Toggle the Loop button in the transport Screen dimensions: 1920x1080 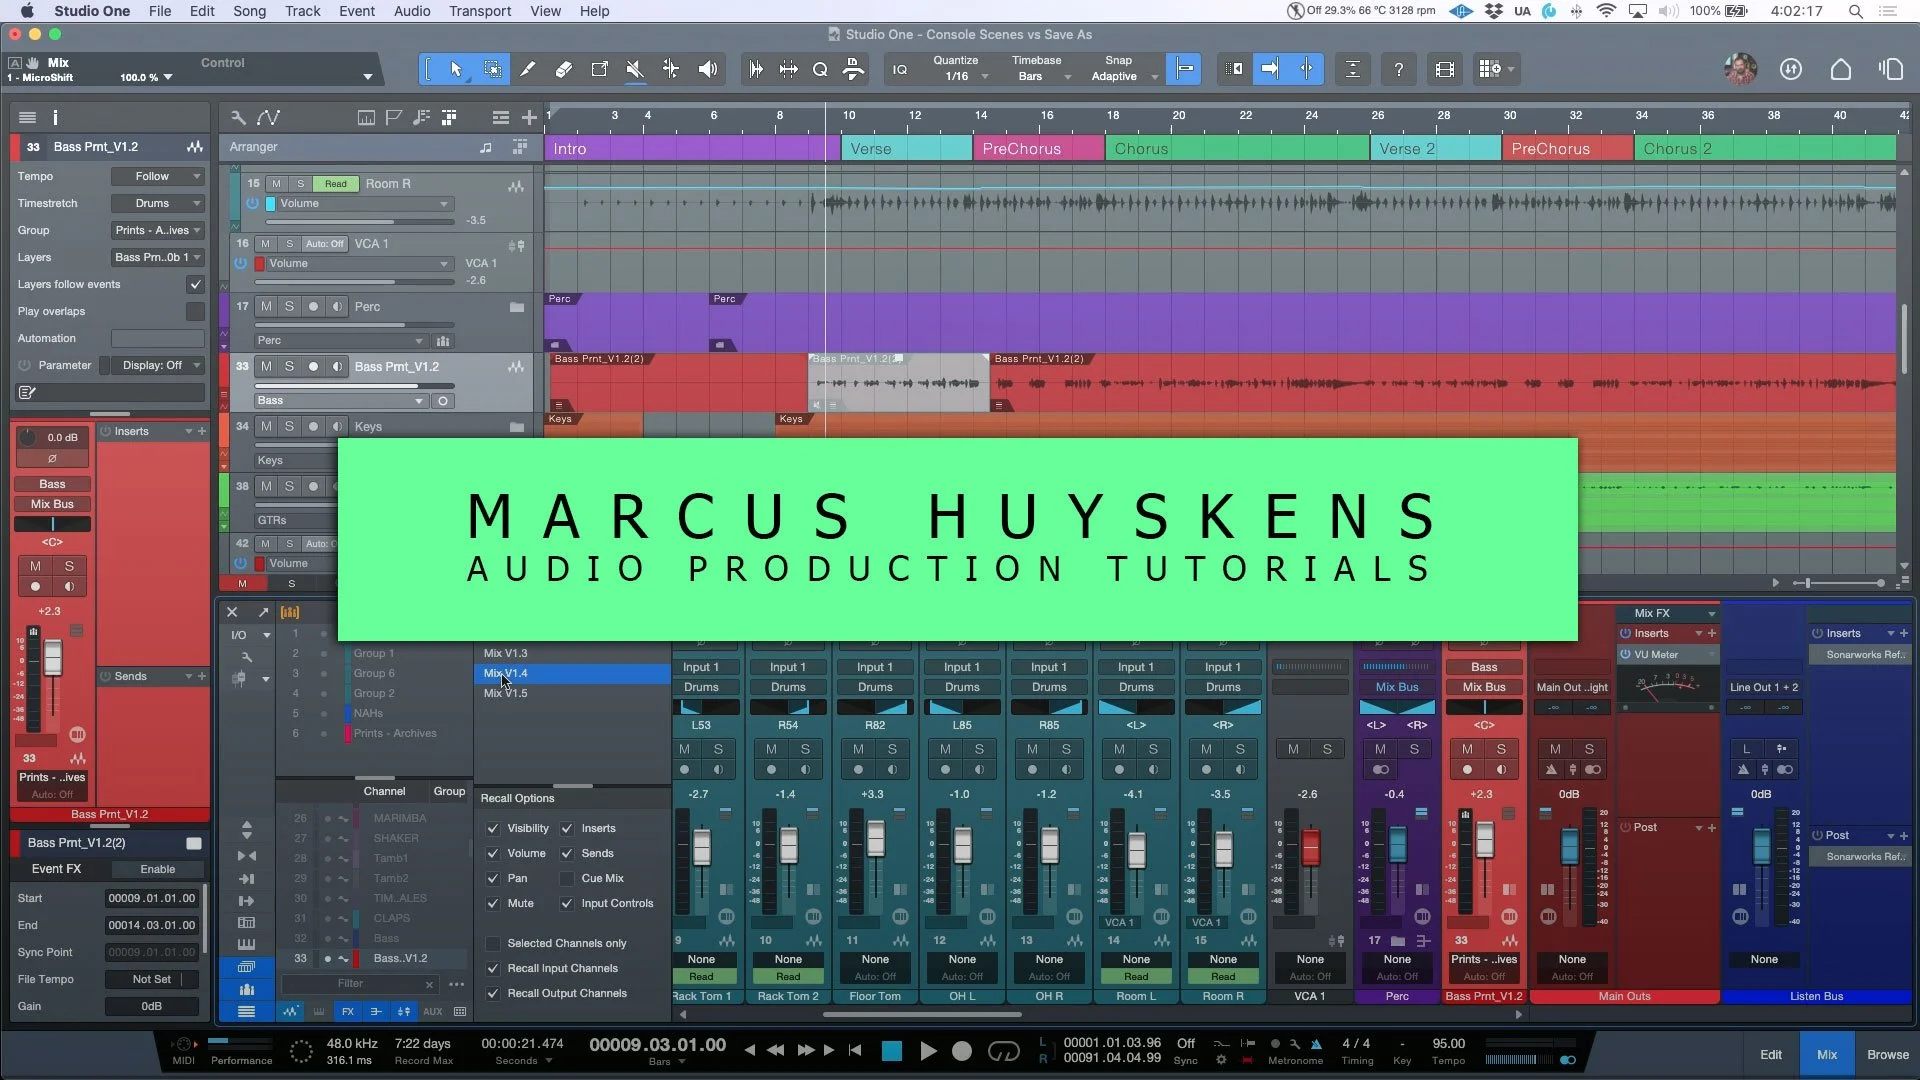click(1003, 1051)
